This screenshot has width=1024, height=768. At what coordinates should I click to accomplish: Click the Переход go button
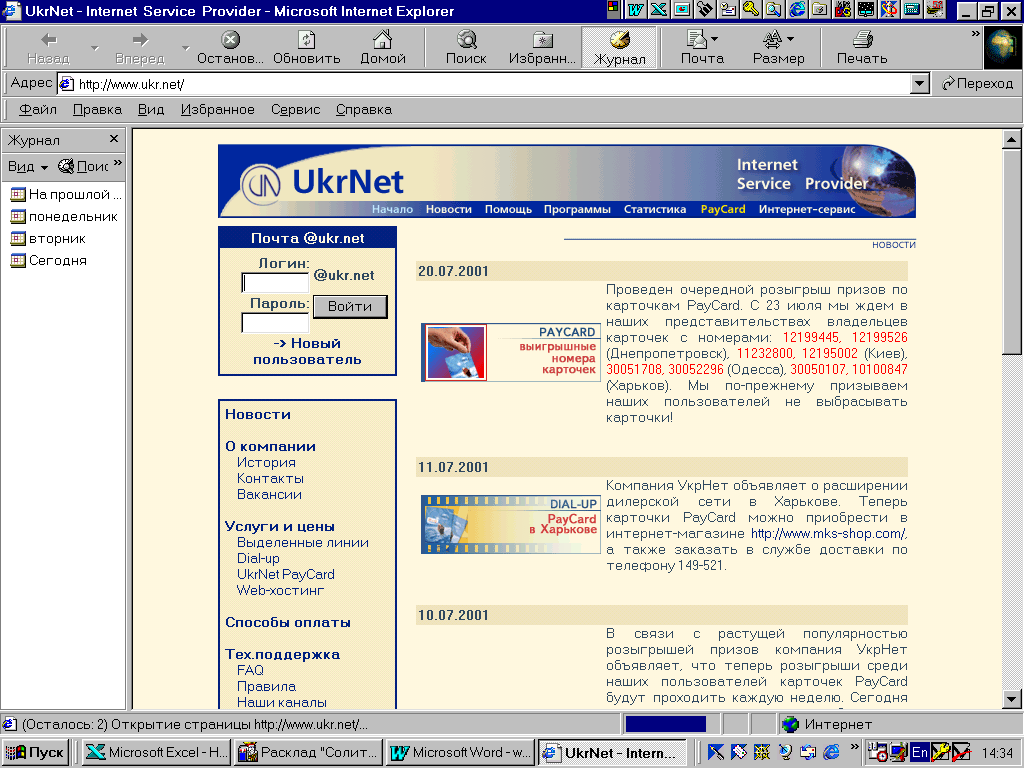click(x=978, y=84)
